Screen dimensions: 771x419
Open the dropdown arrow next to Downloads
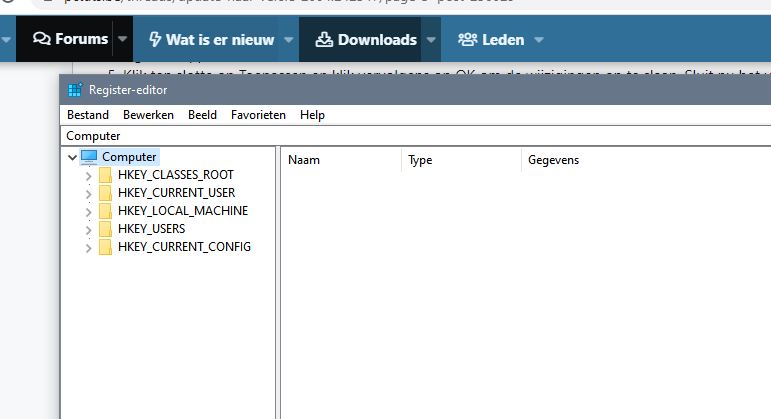(431, 39)
